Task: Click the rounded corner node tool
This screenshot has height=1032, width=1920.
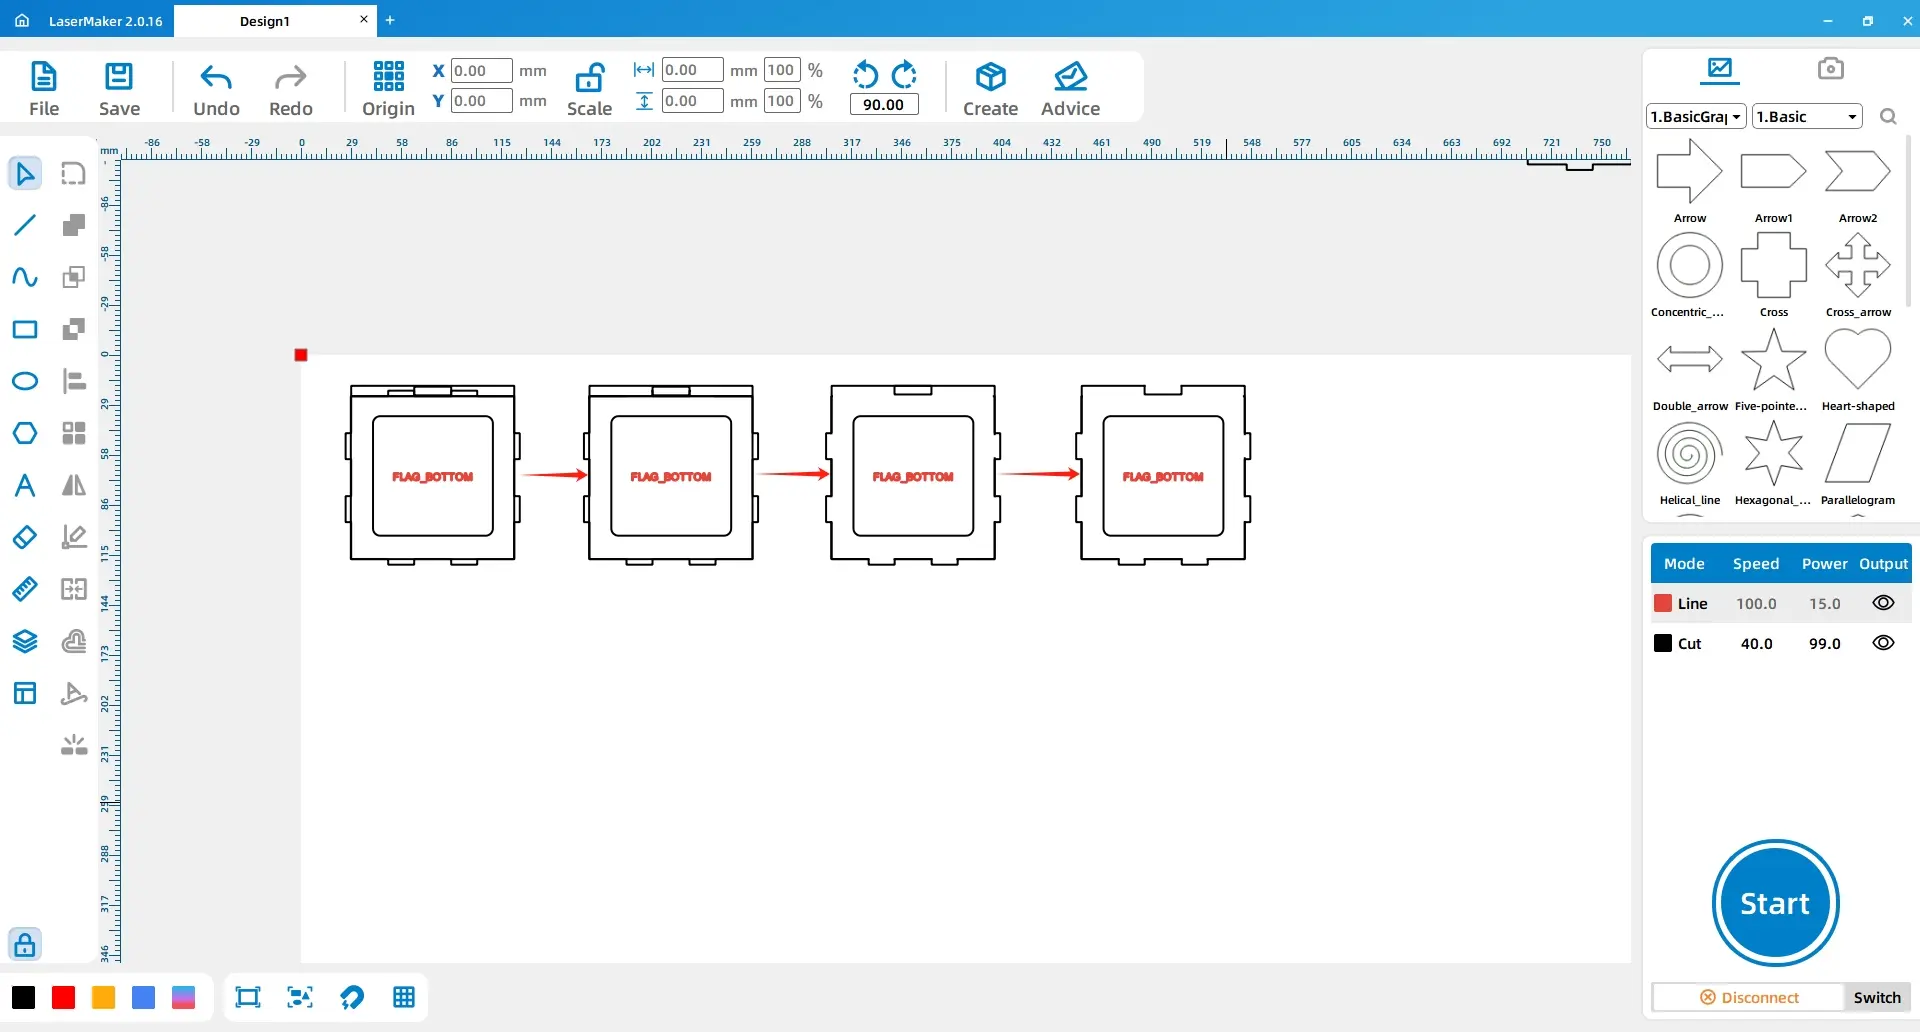Action: coord(74,173)
